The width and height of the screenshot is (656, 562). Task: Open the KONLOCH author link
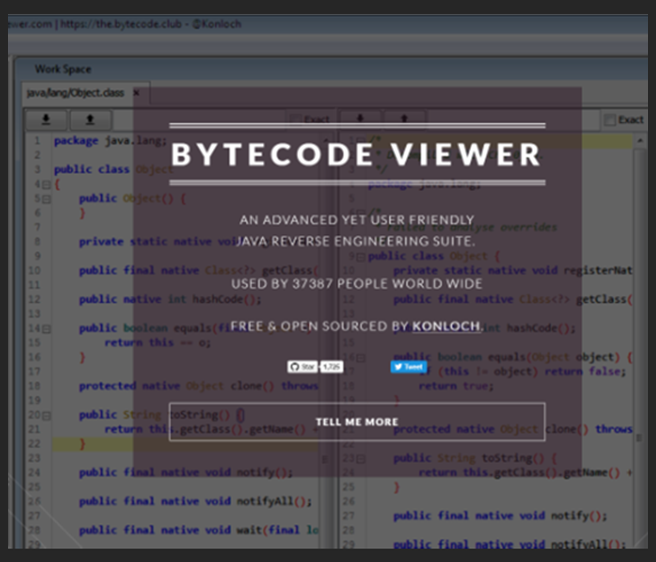point(446,326)
